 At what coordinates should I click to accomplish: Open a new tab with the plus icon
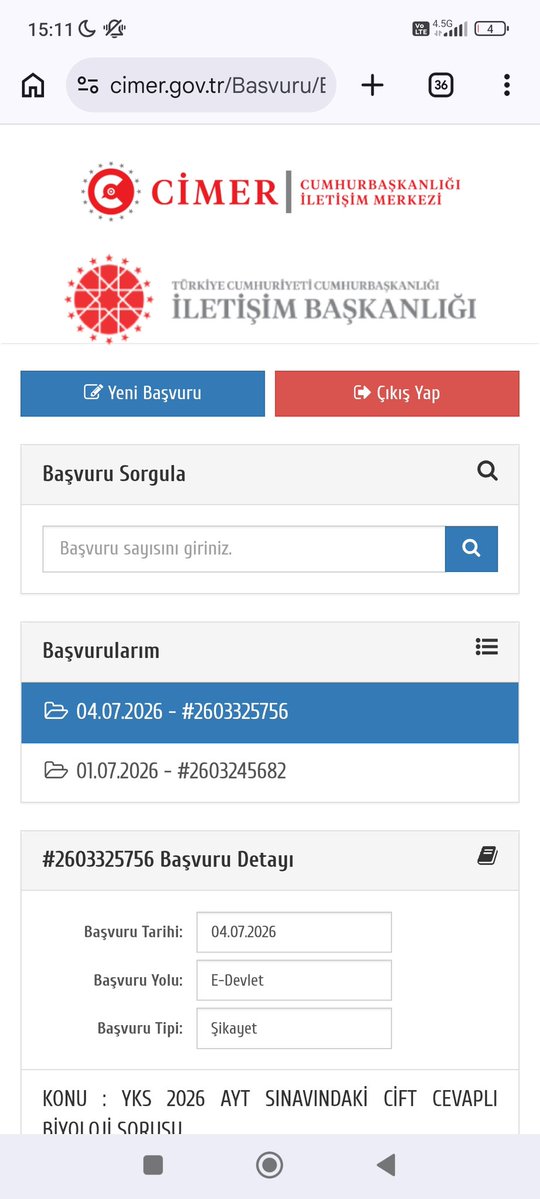pyautogui.click(x=372, y=86)
